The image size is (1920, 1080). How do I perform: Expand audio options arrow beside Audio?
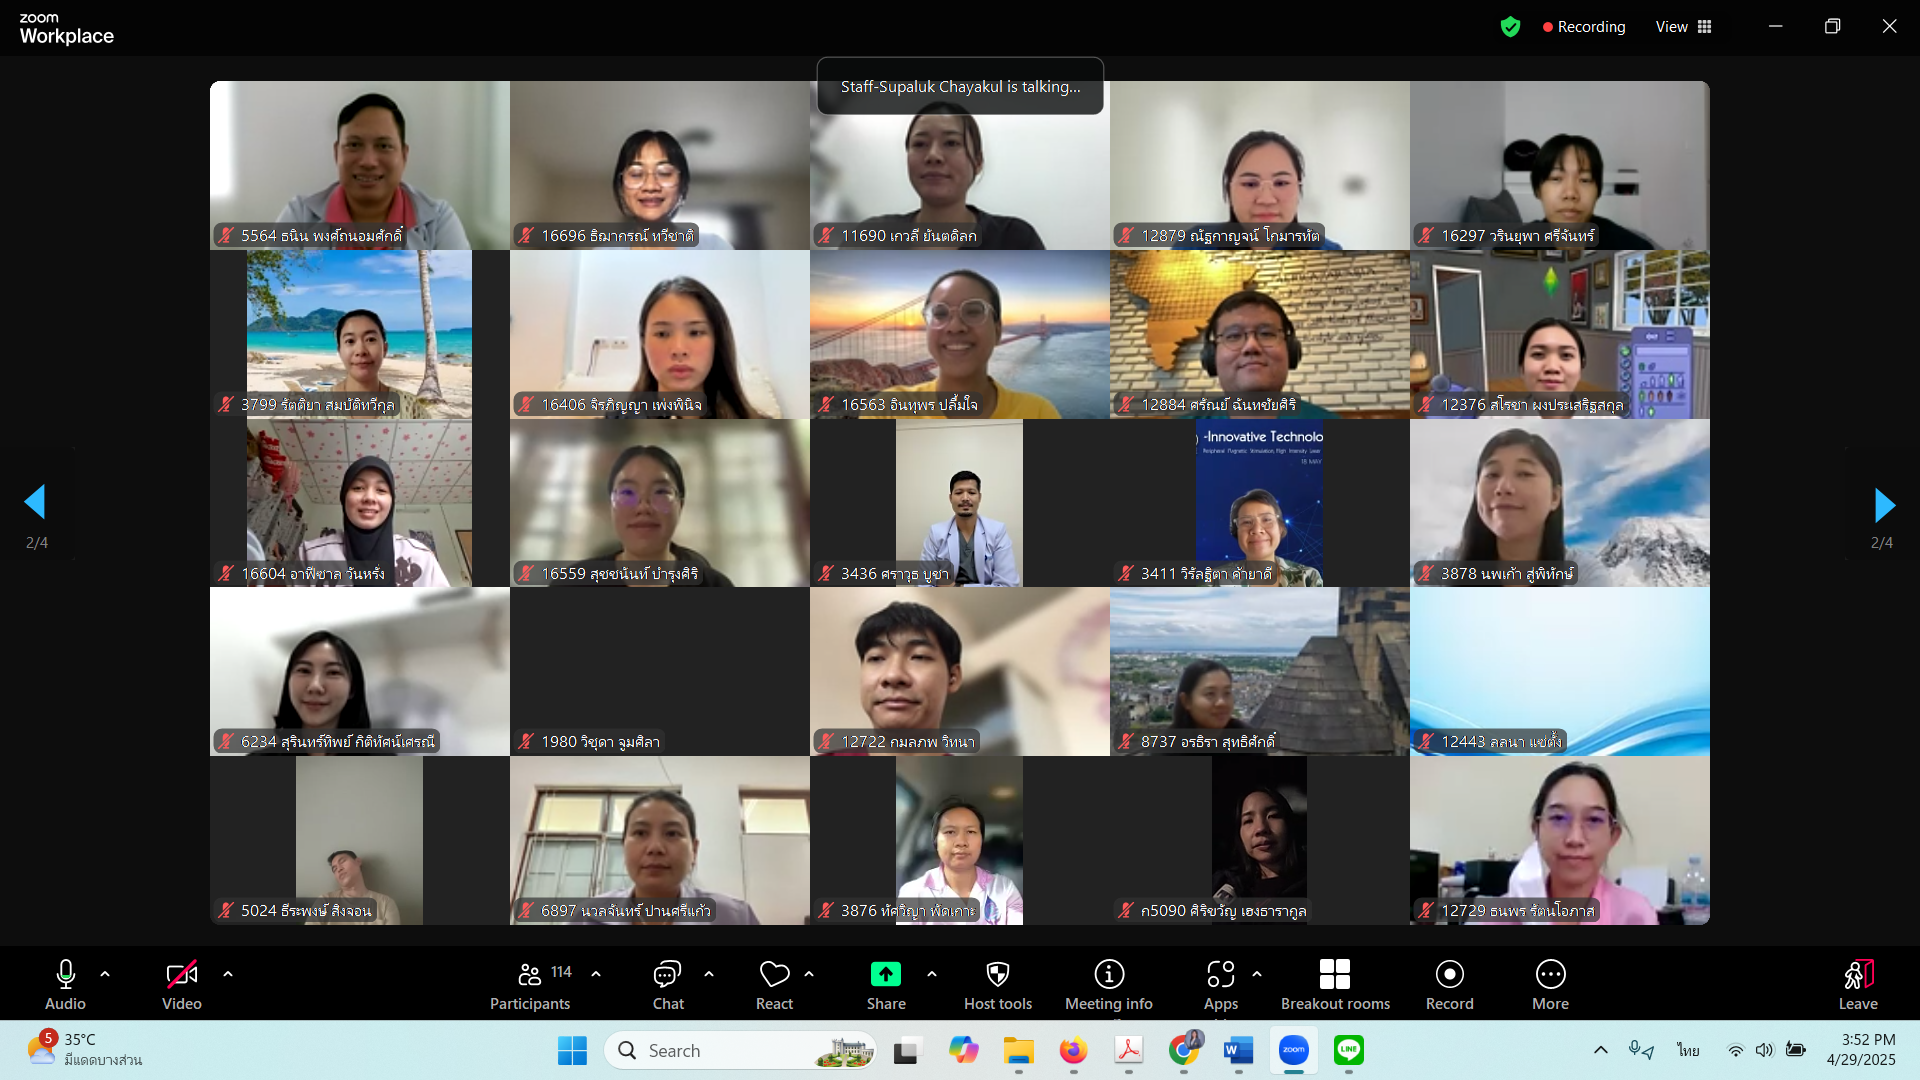pos(105,973)
